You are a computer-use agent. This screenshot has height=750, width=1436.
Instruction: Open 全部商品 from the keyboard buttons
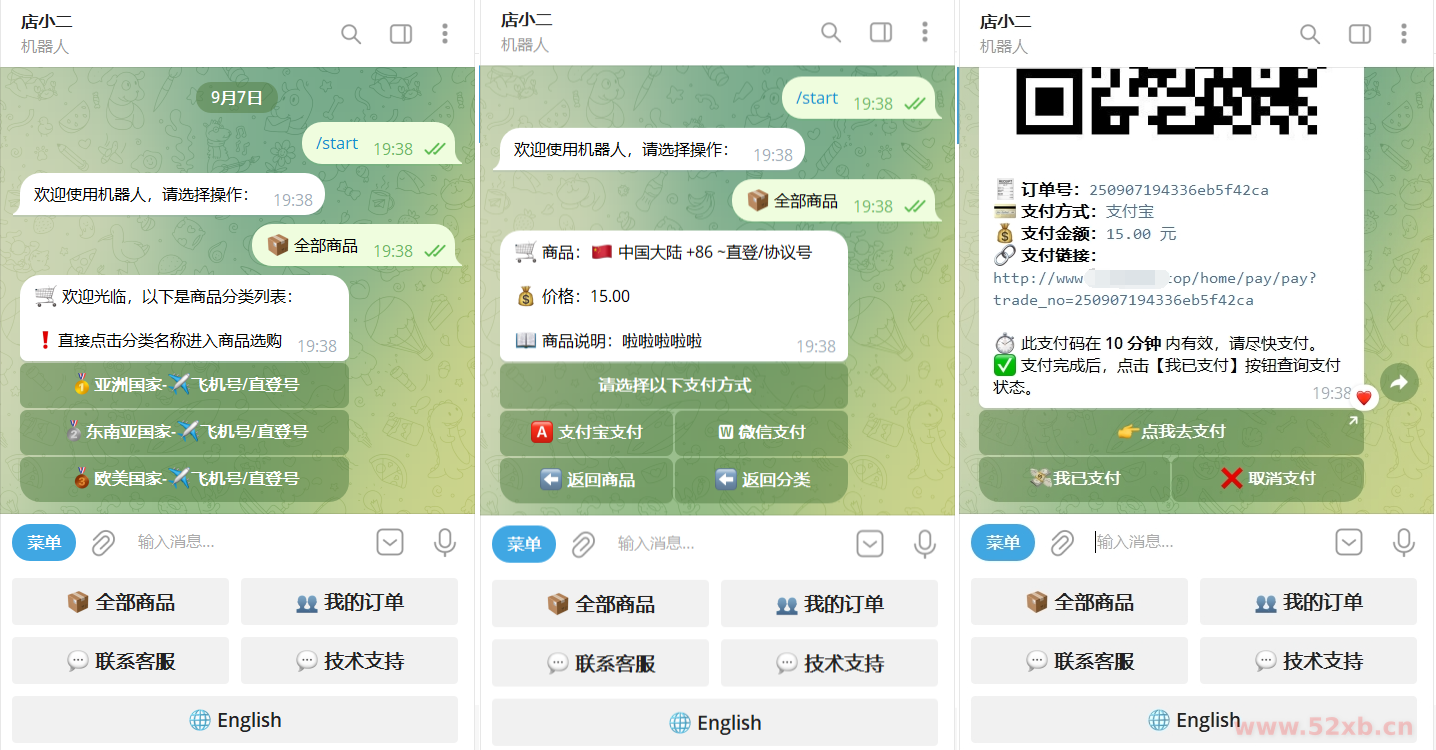[120, 603]
